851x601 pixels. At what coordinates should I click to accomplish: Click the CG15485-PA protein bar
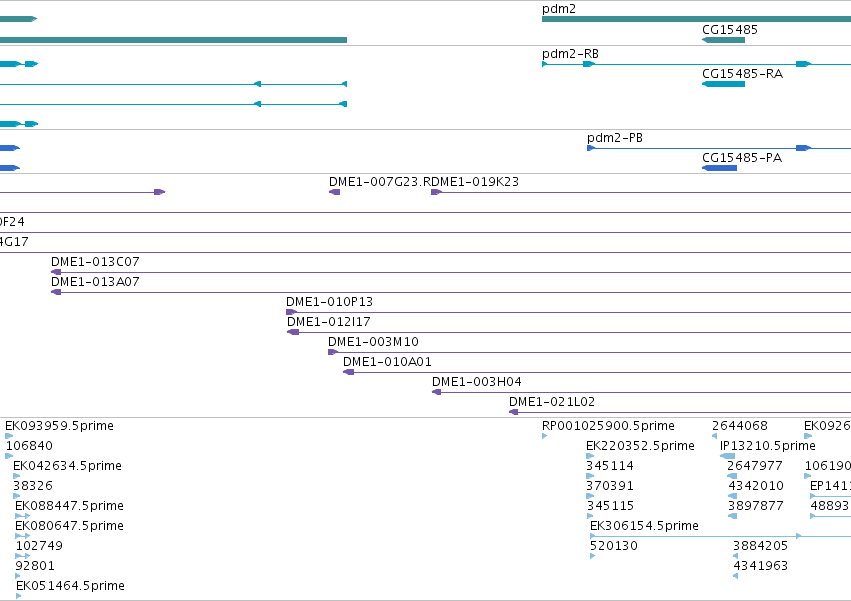[x=720, y=168]
